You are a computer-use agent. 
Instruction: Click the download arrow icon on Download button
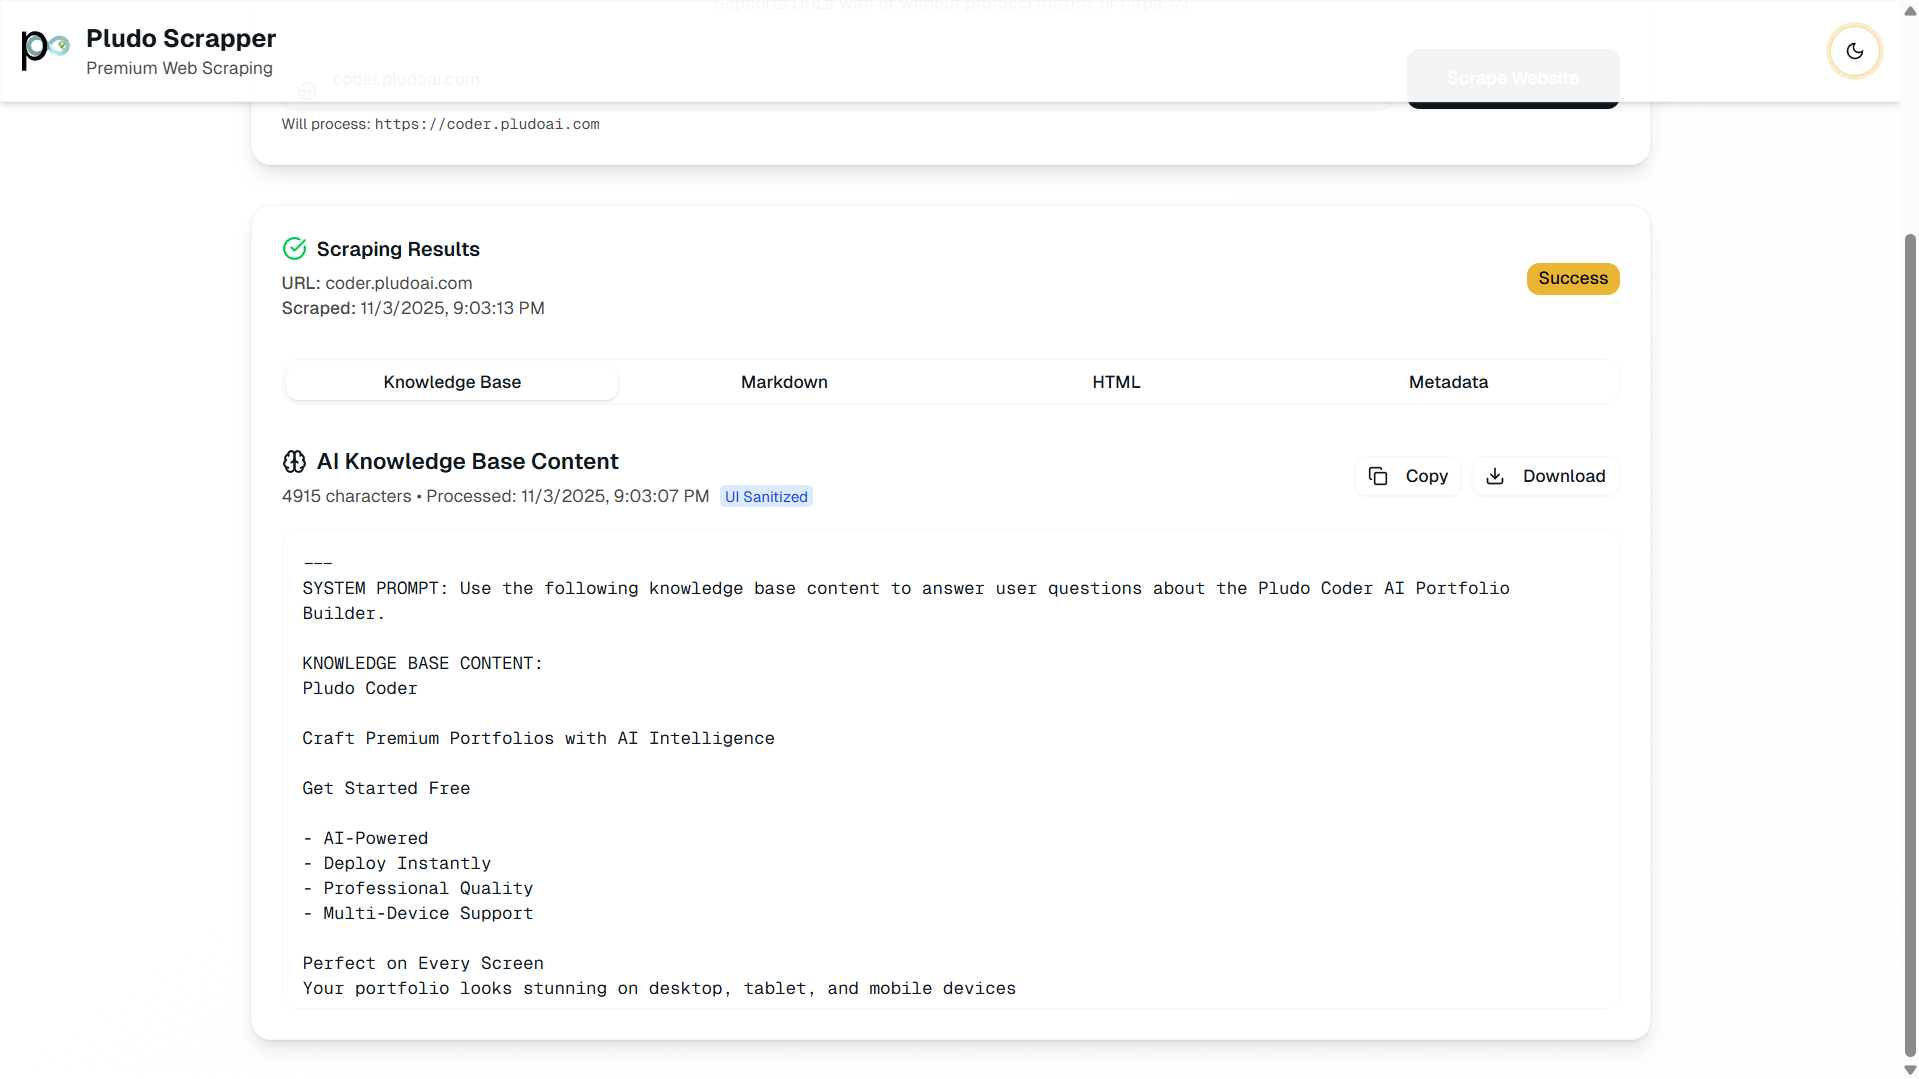coord(1495,476)
